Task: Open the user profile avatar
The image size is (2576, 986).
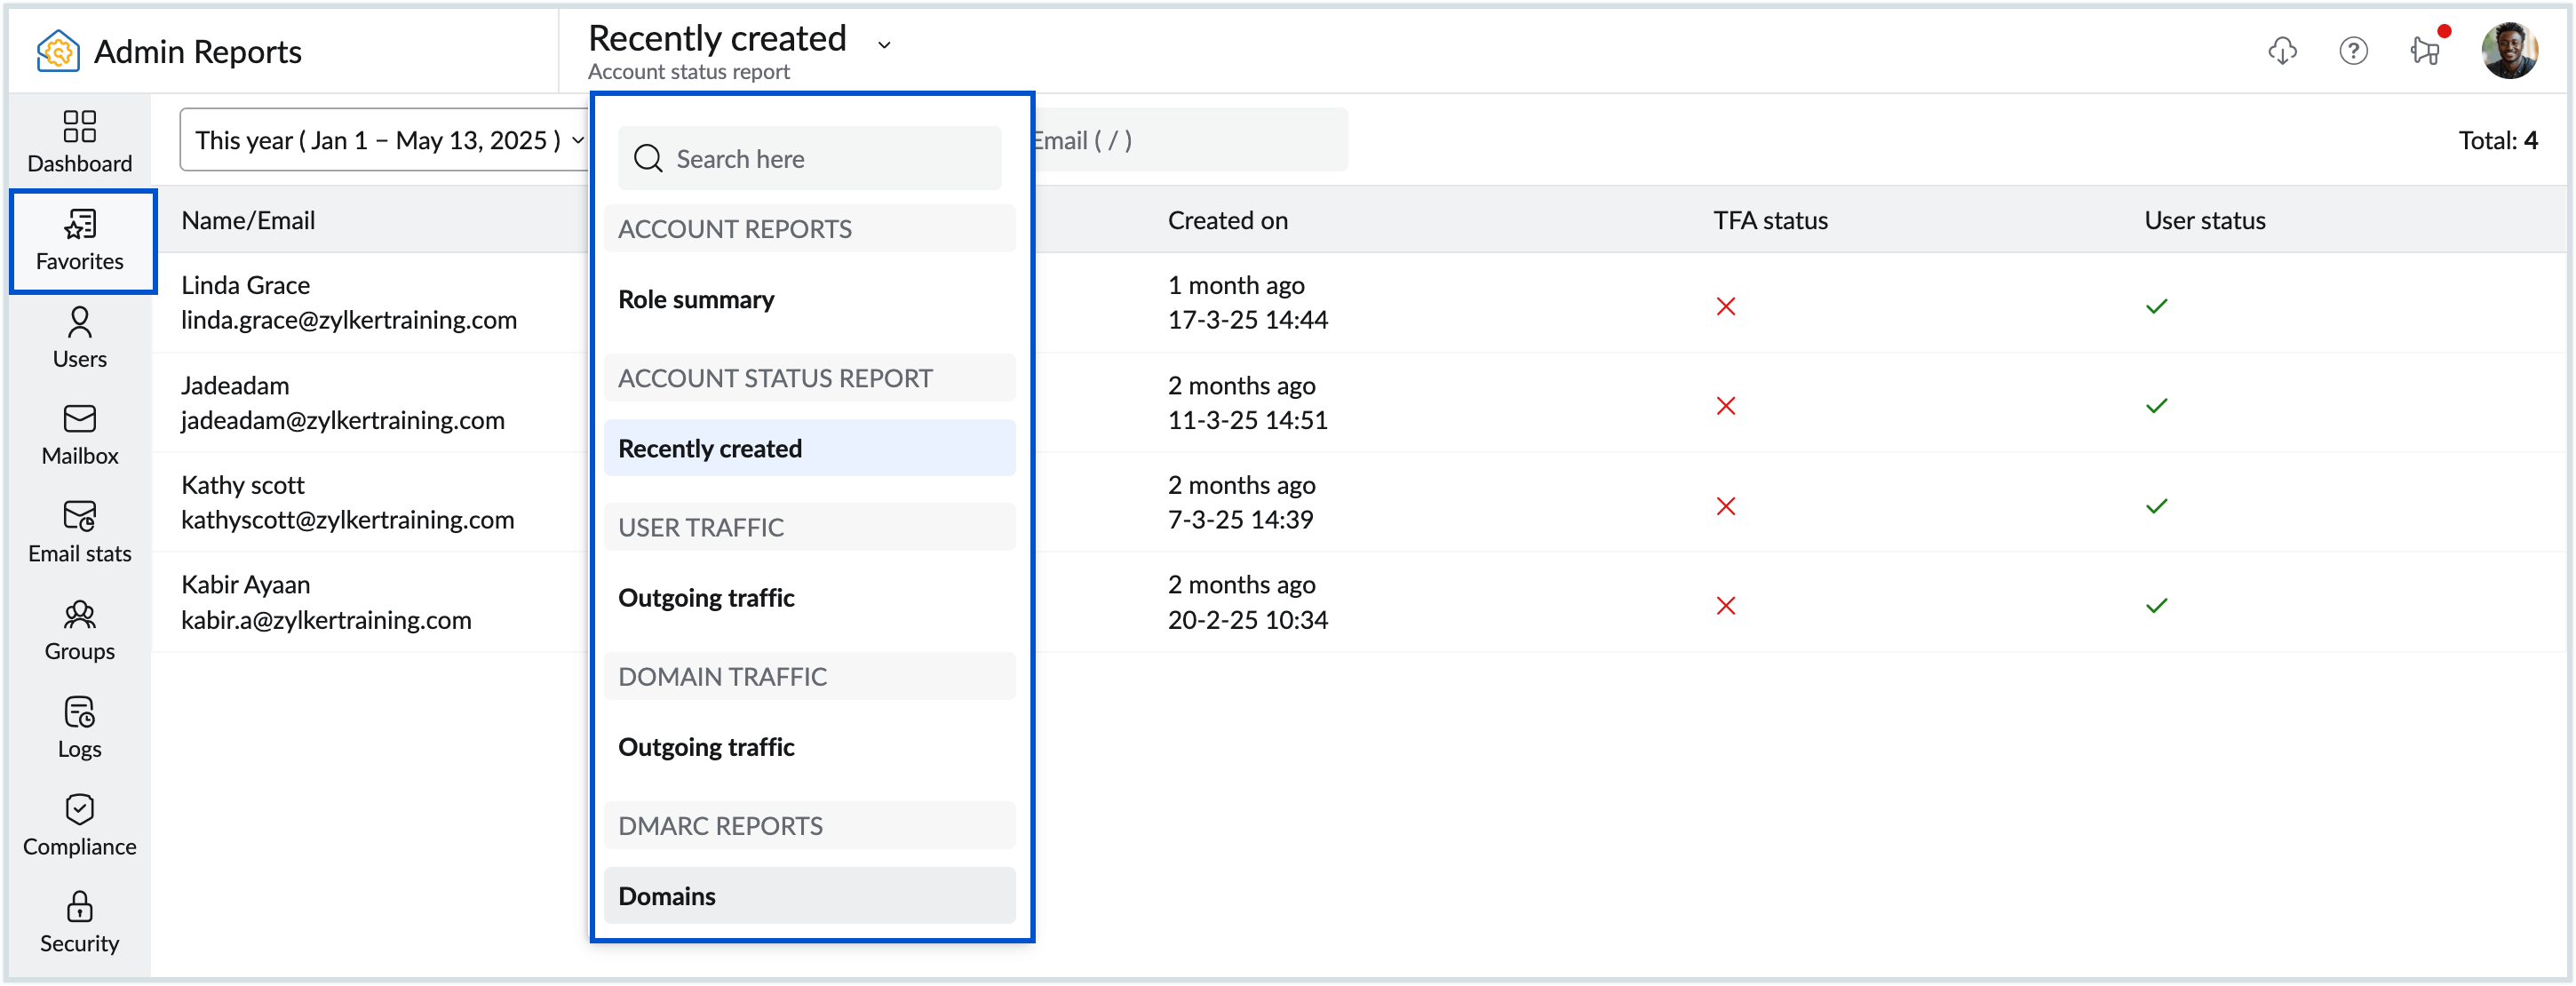Action: [x=2508, y=50]
